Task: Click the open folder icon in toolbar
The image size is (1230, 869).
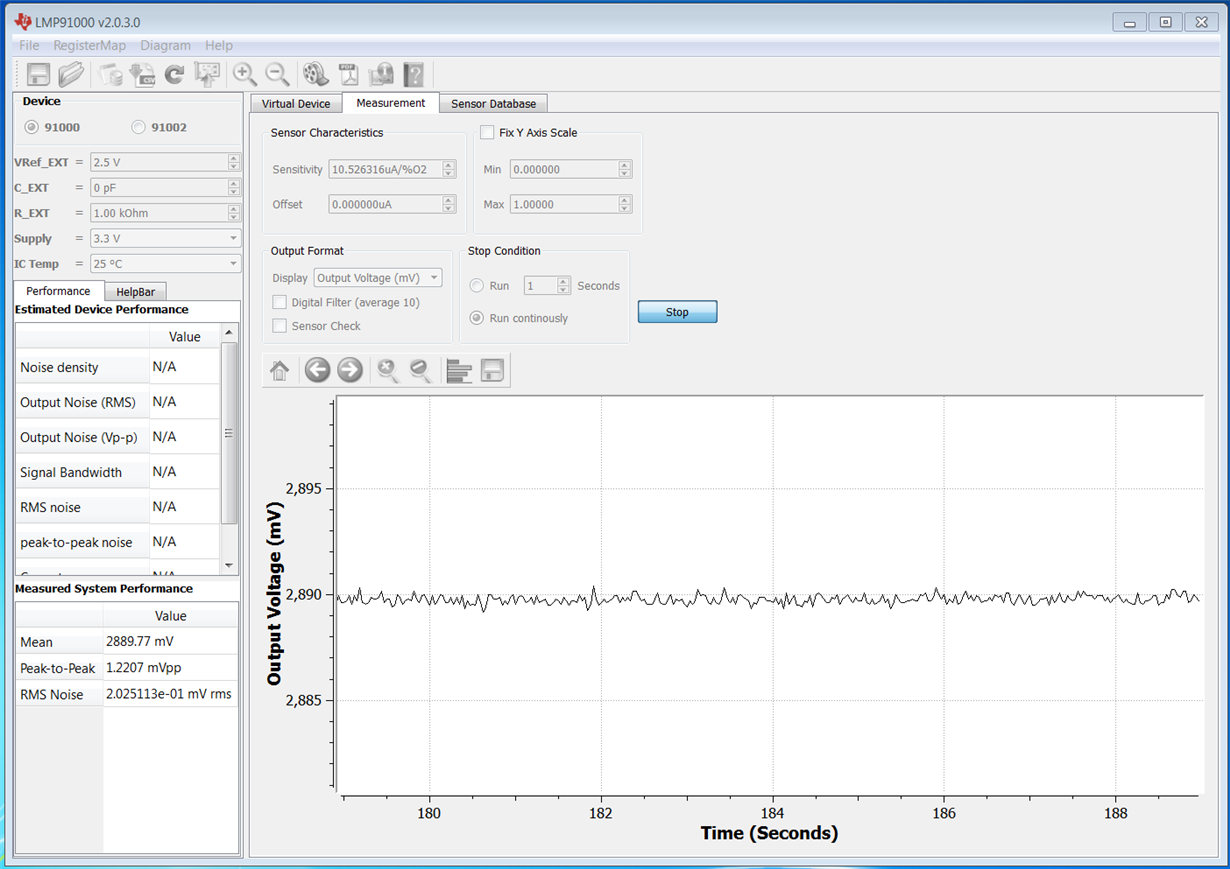Action: pyautogui.click(x=71, y=74)
